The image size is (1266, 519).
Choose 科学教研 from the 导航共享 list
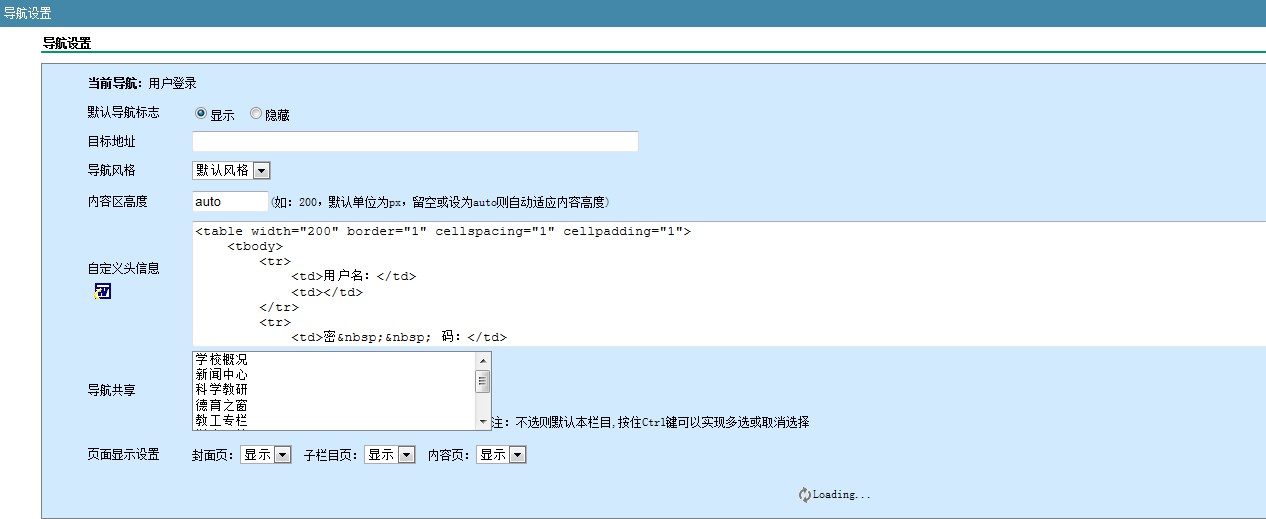(x=221, y=389)
